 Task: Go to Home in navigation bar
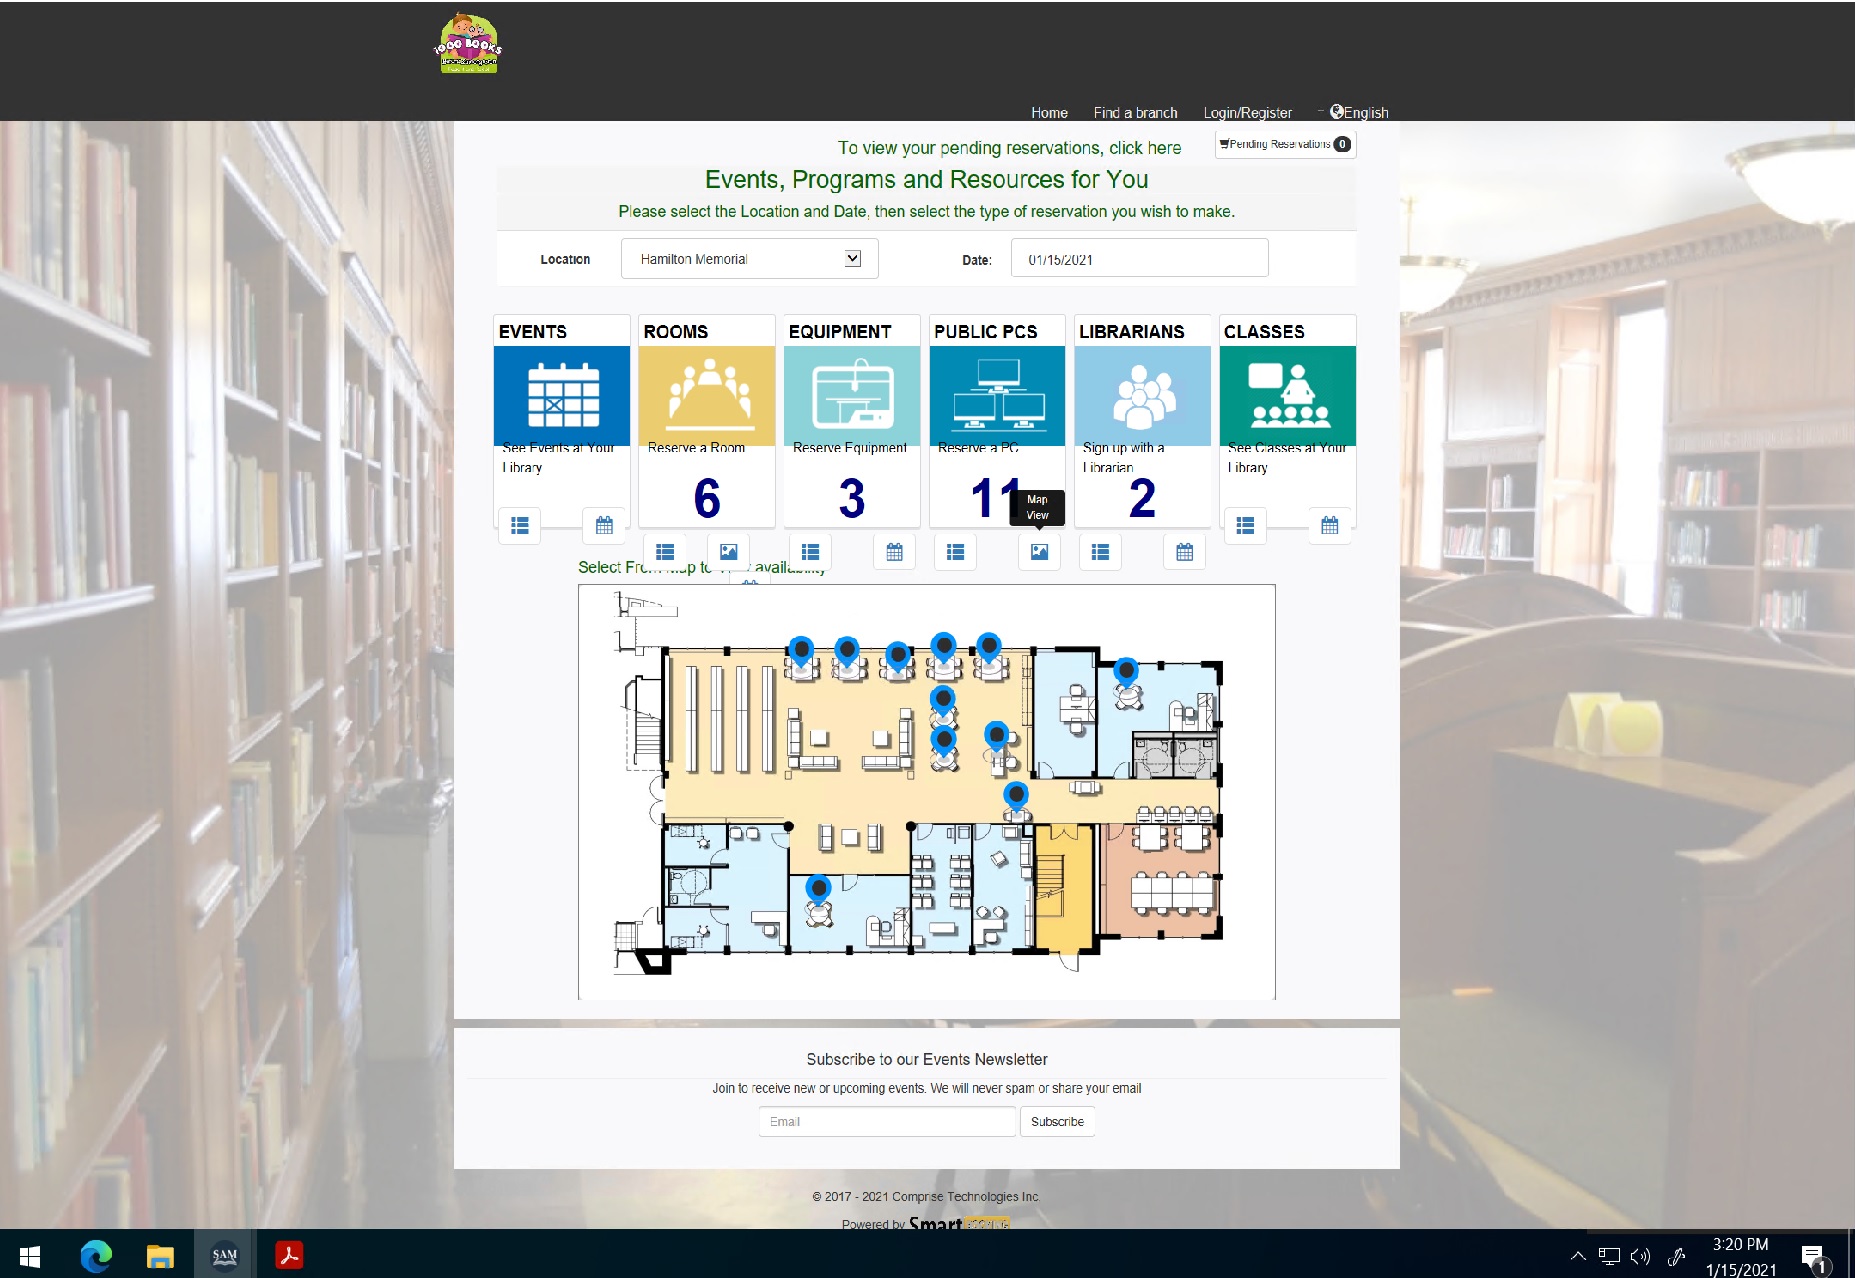[x=1049, y=113]
